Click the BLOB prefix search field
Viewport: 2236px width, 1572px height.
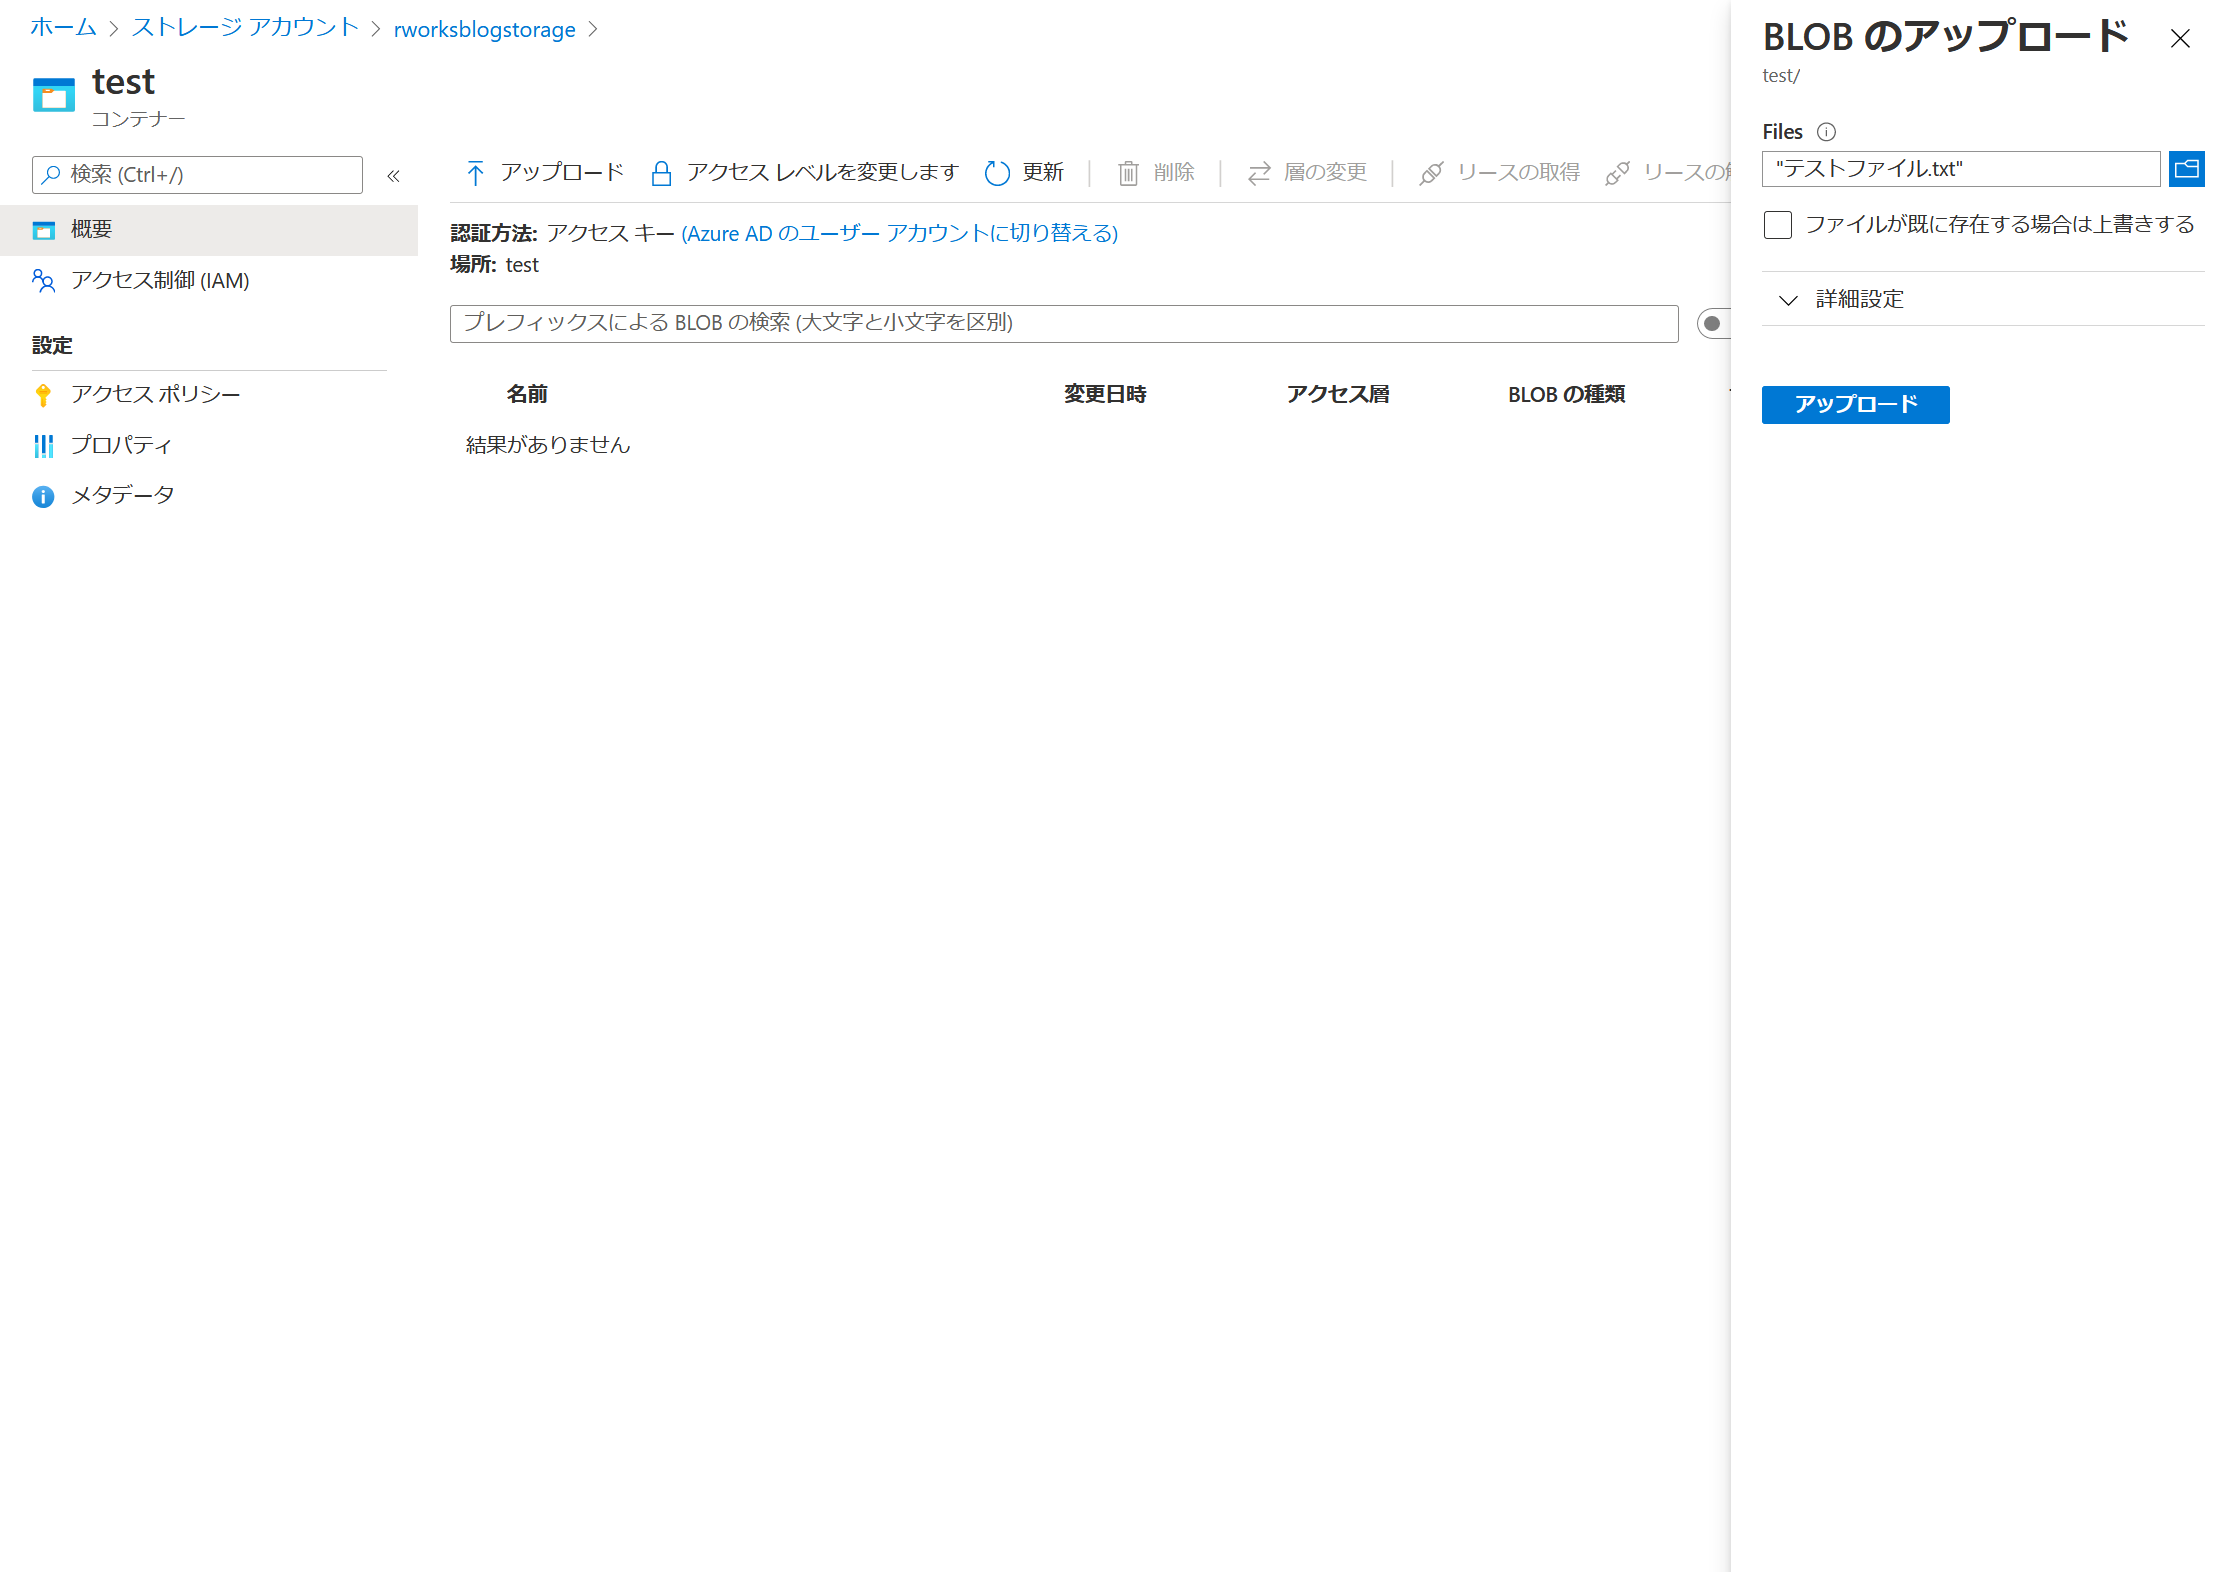(1064, 324)
